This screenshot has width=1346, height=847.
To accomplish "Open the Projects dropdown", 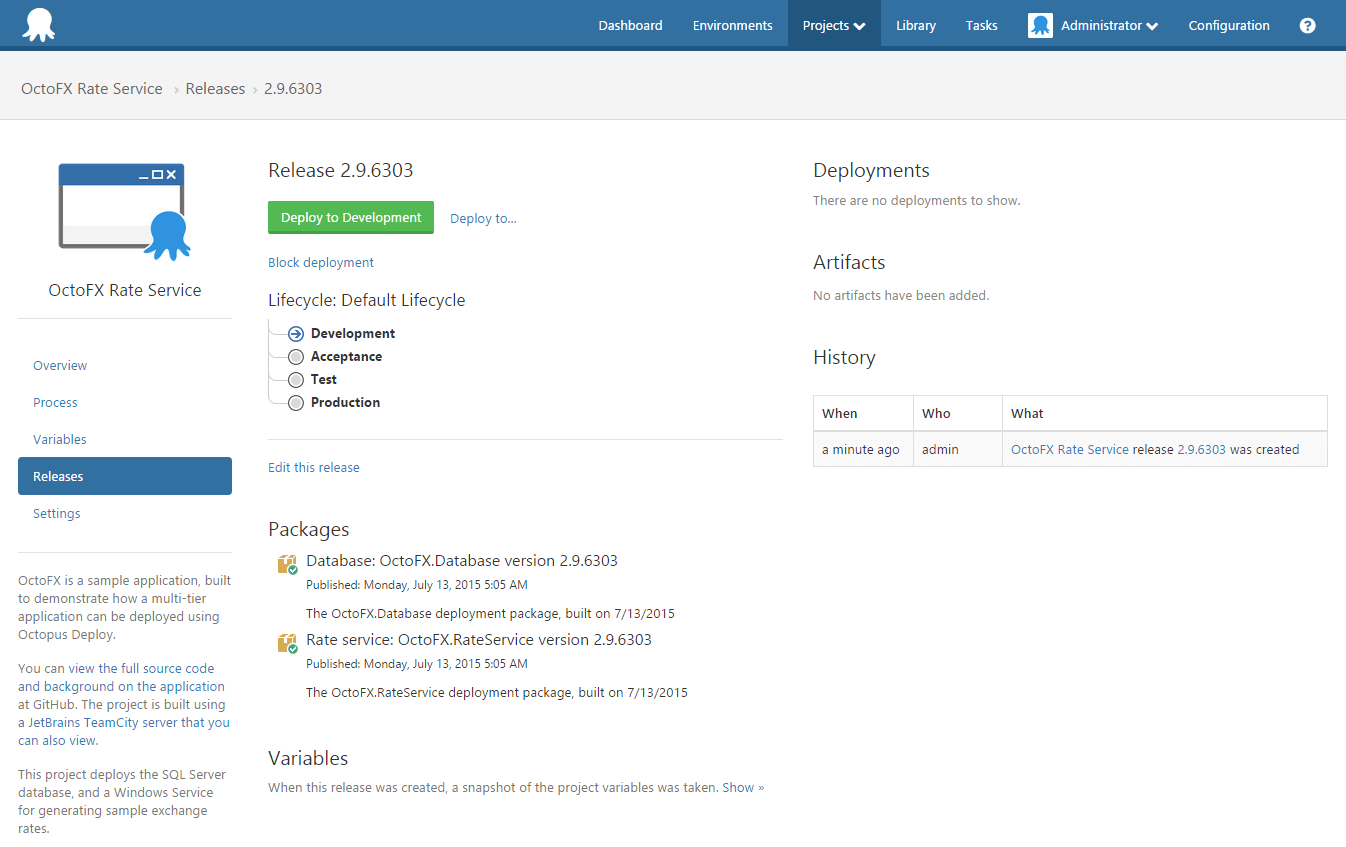I will coord(833,24).
